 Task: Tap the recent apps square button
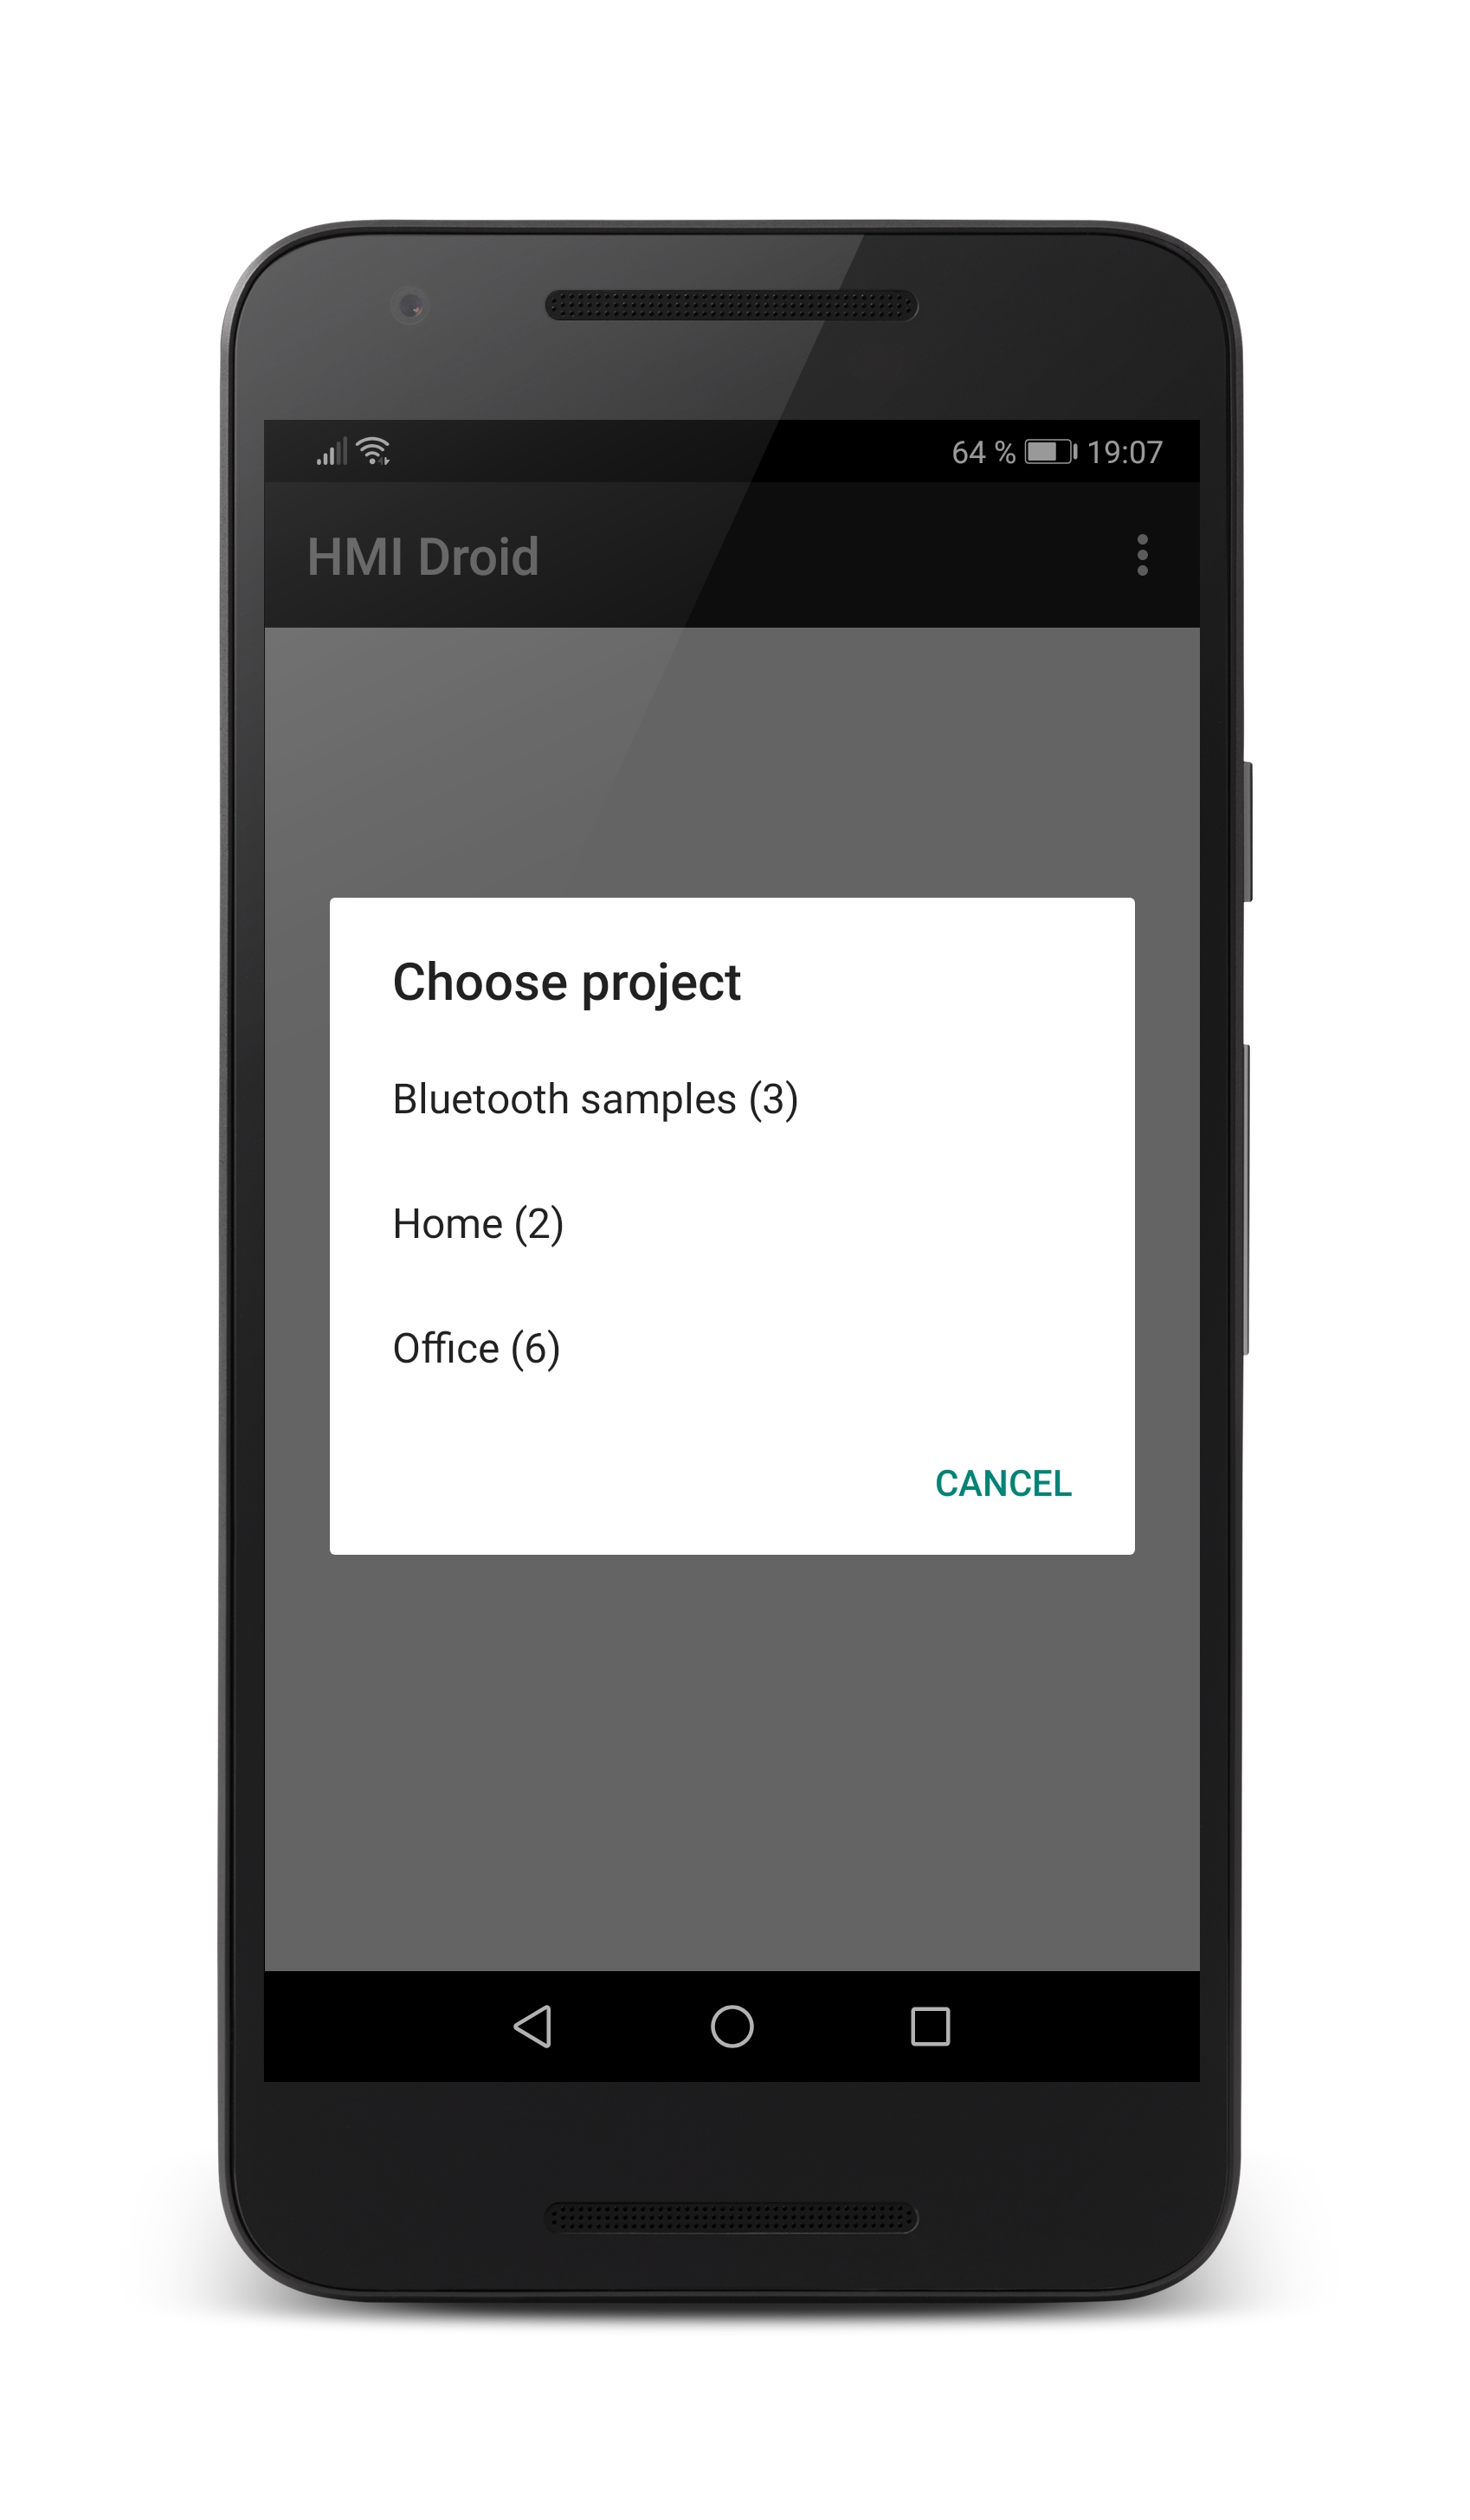coord(930,2027)
